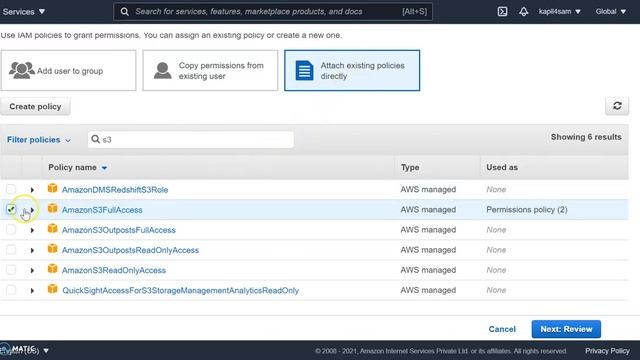The width and height of the screenshot is (640, 360).
Task: Open the AmazonS3ReadOnlyAccess policy link
Action: pyautogui.click(x=114, y=270)
